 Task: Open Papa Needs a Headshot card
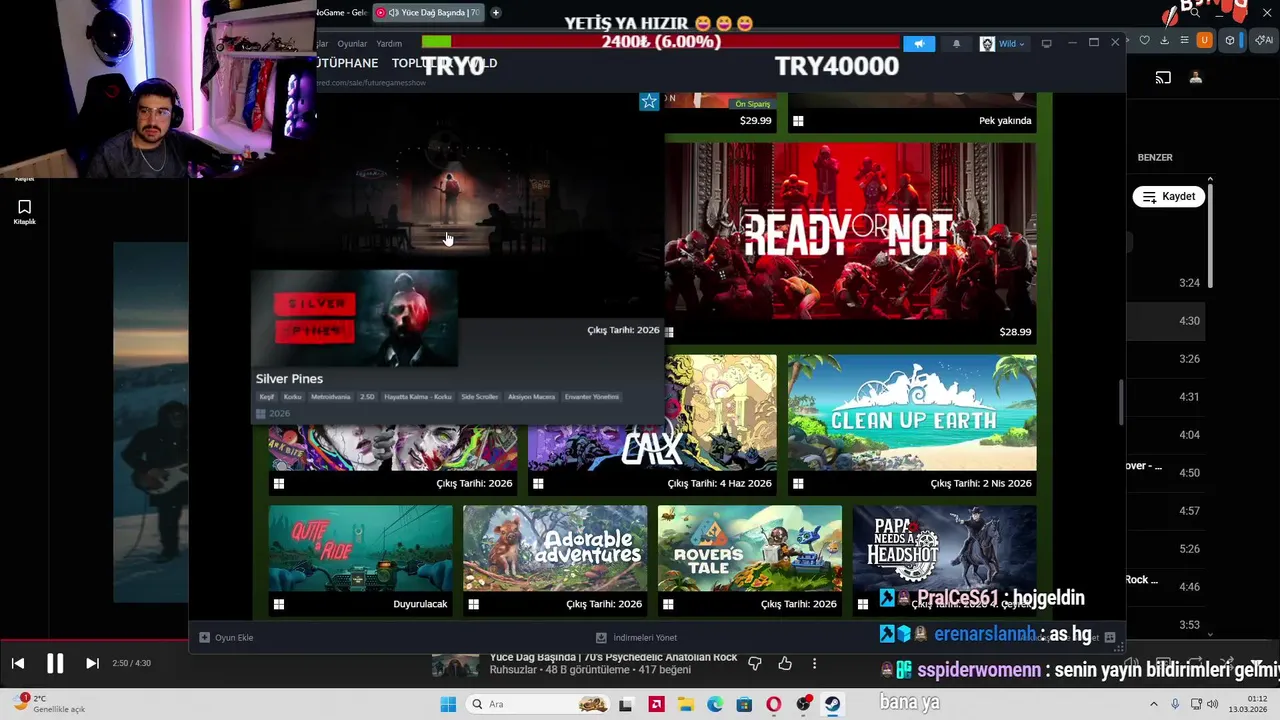944,560
